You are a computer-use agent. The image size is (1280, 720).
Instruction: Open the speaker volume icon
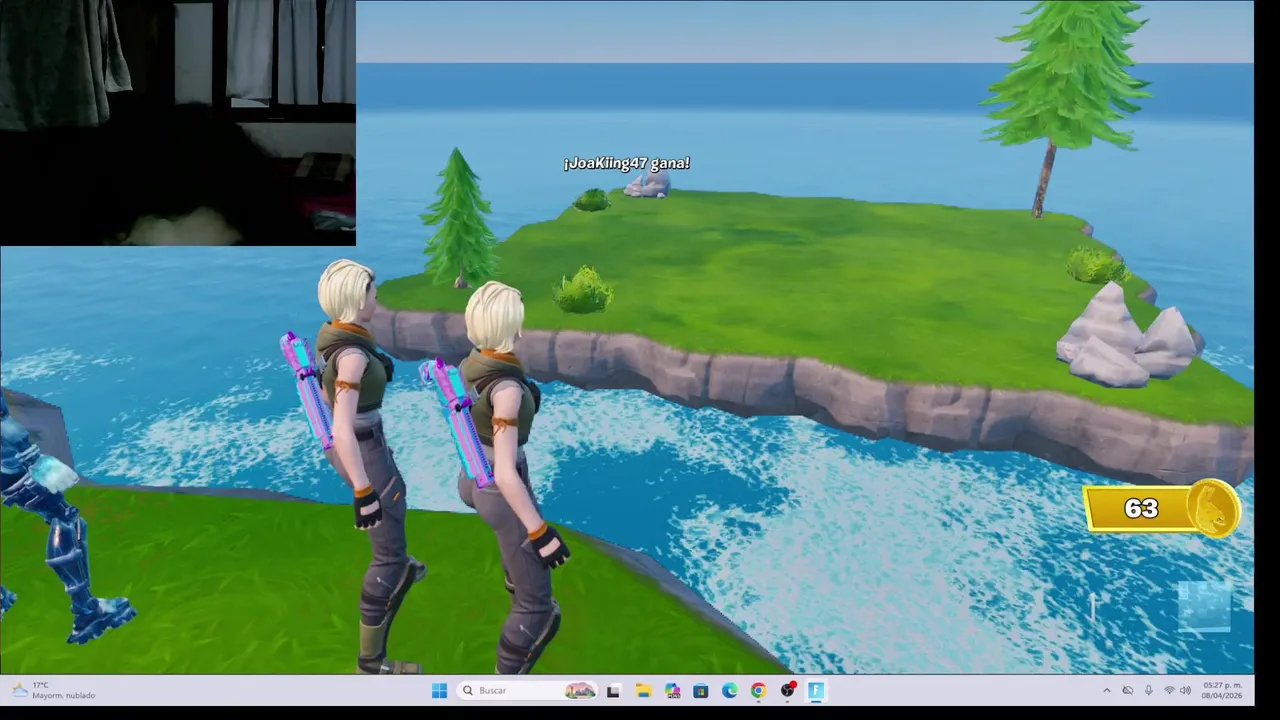[1185, 690]
